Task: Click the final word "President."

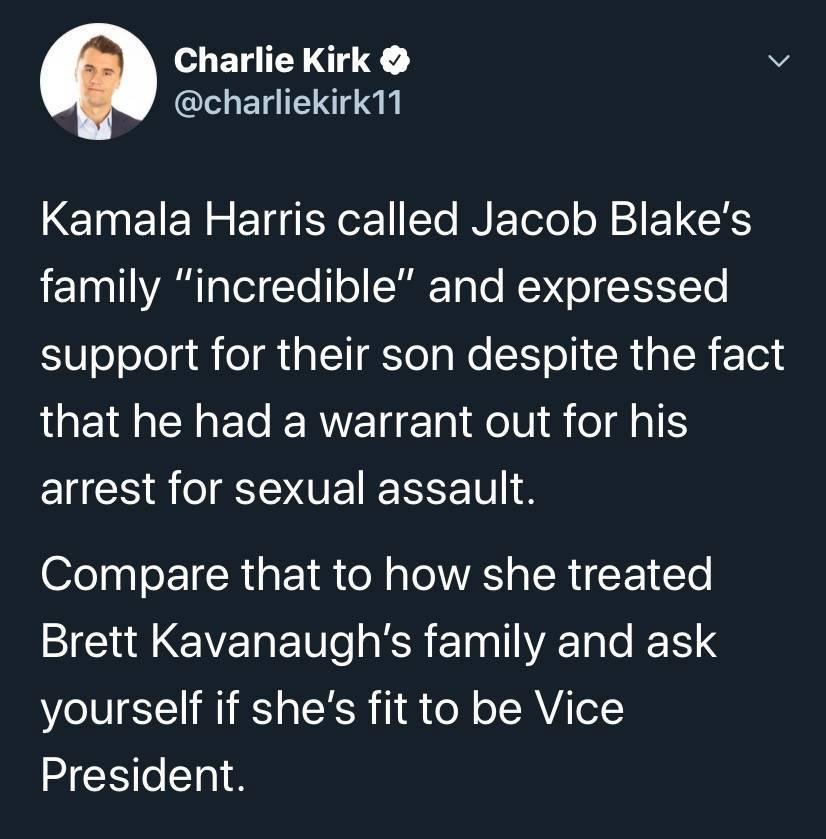Action: tap(143, 776)
